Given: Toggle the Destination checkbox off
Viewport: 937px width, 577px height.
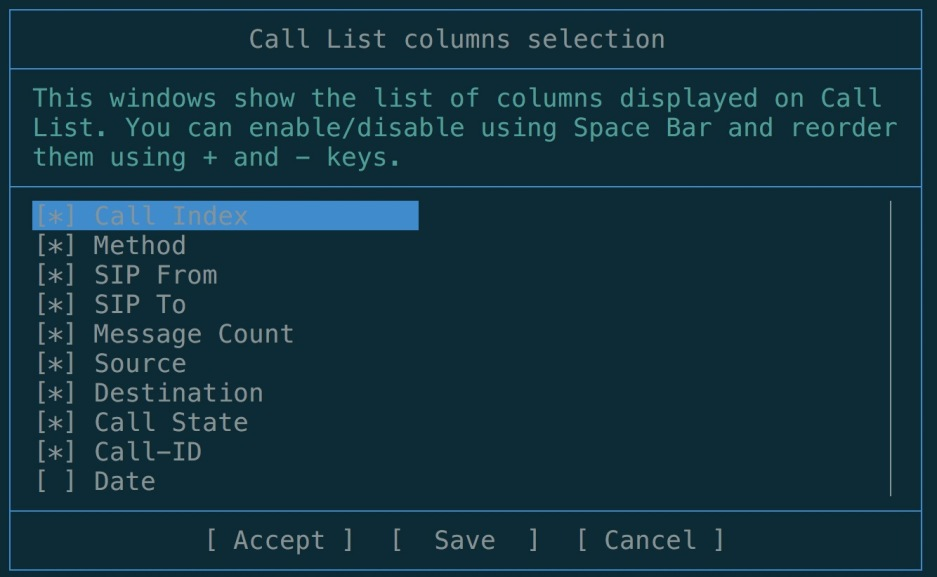Looking at the screenshot, I should (55, 393).
